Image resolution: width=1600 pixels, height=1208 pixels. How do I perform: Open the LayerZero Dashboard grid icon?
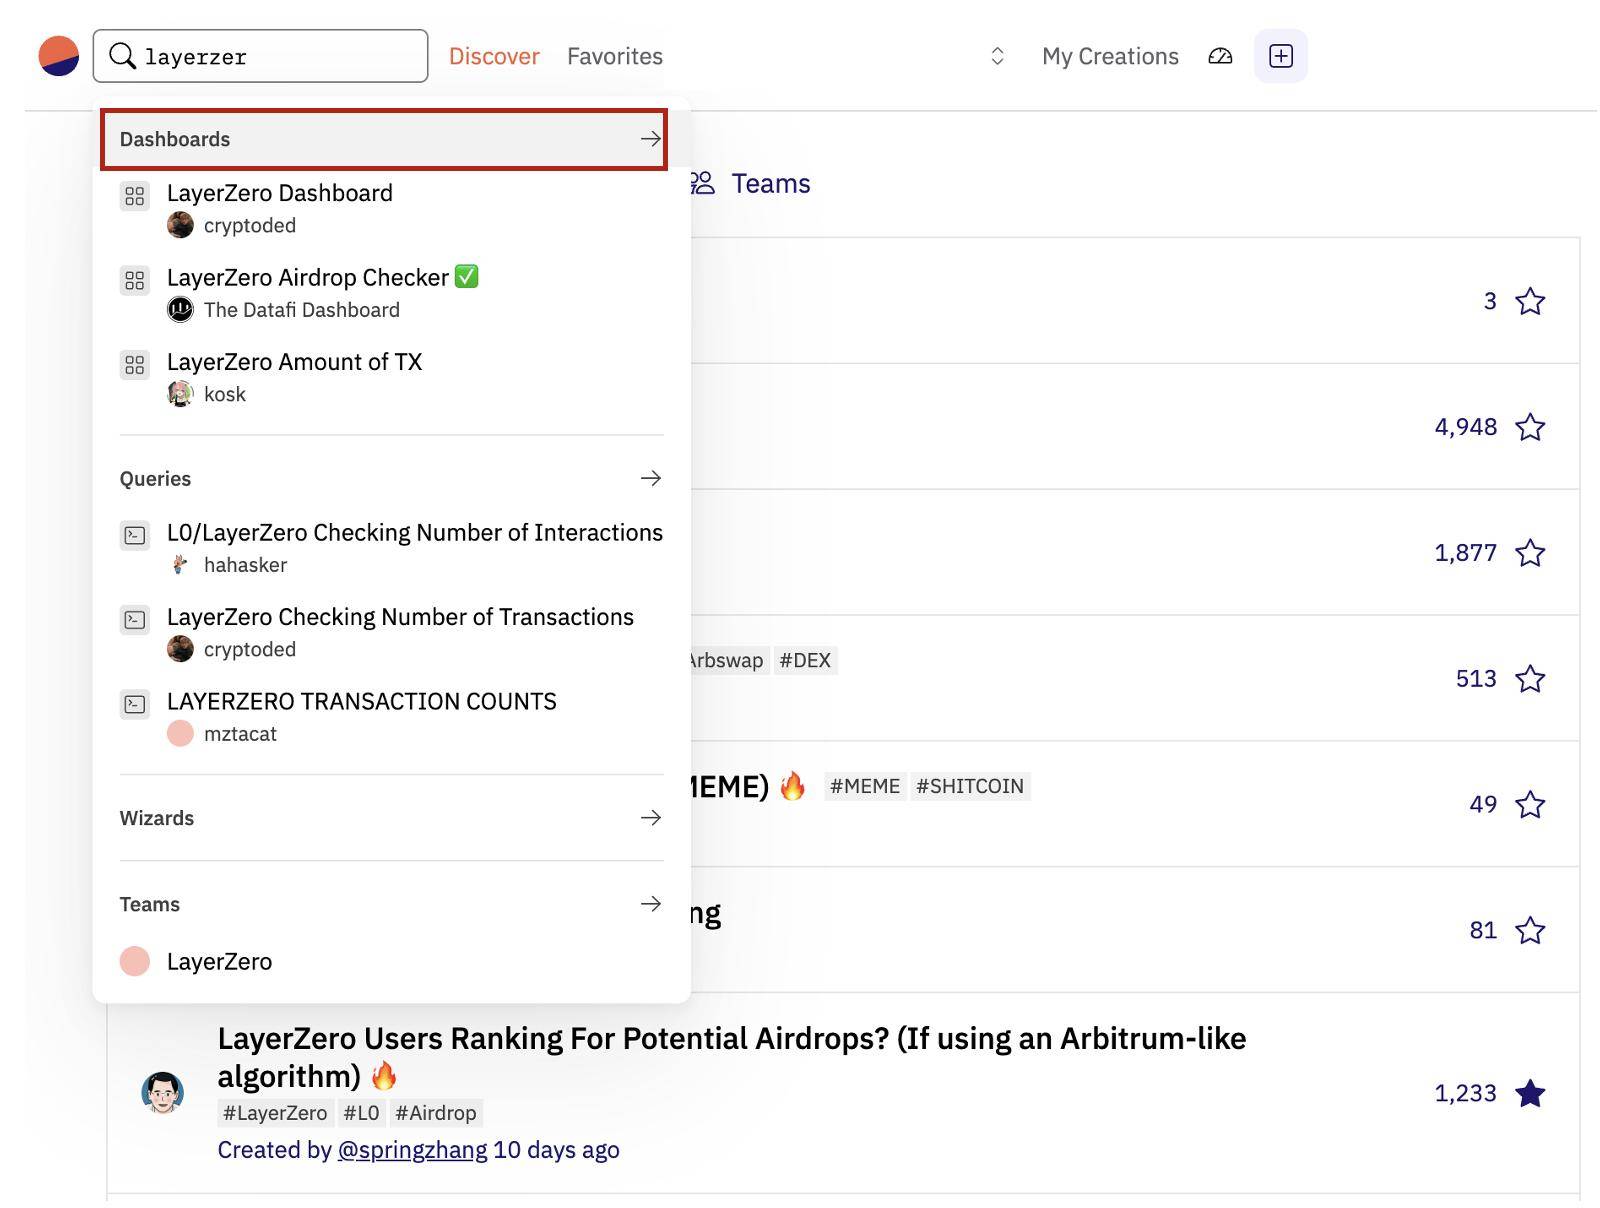pos(134,195)
